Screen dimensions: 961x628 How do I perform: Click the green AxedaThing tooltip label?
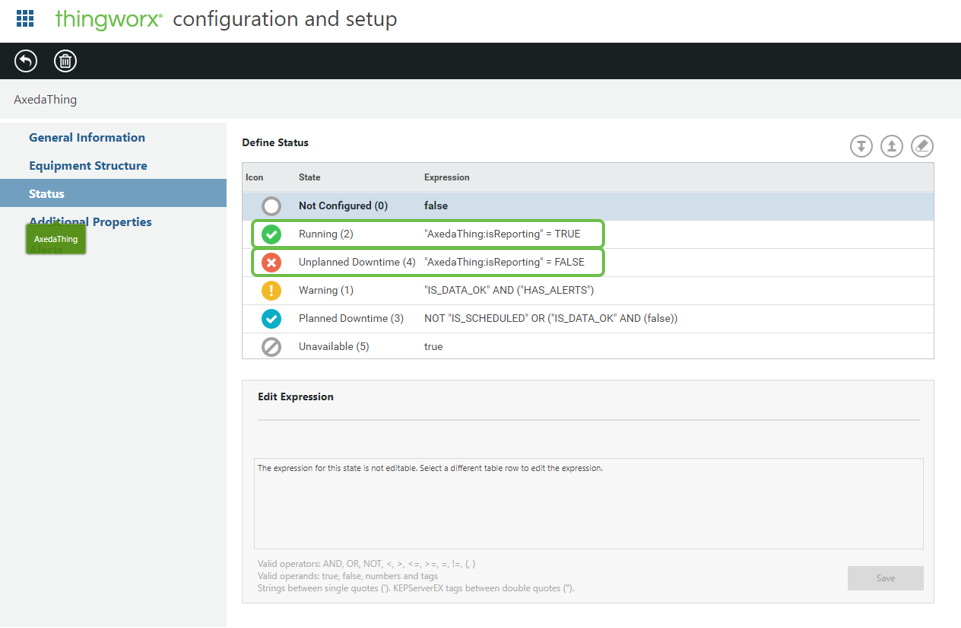coord(56,239)
